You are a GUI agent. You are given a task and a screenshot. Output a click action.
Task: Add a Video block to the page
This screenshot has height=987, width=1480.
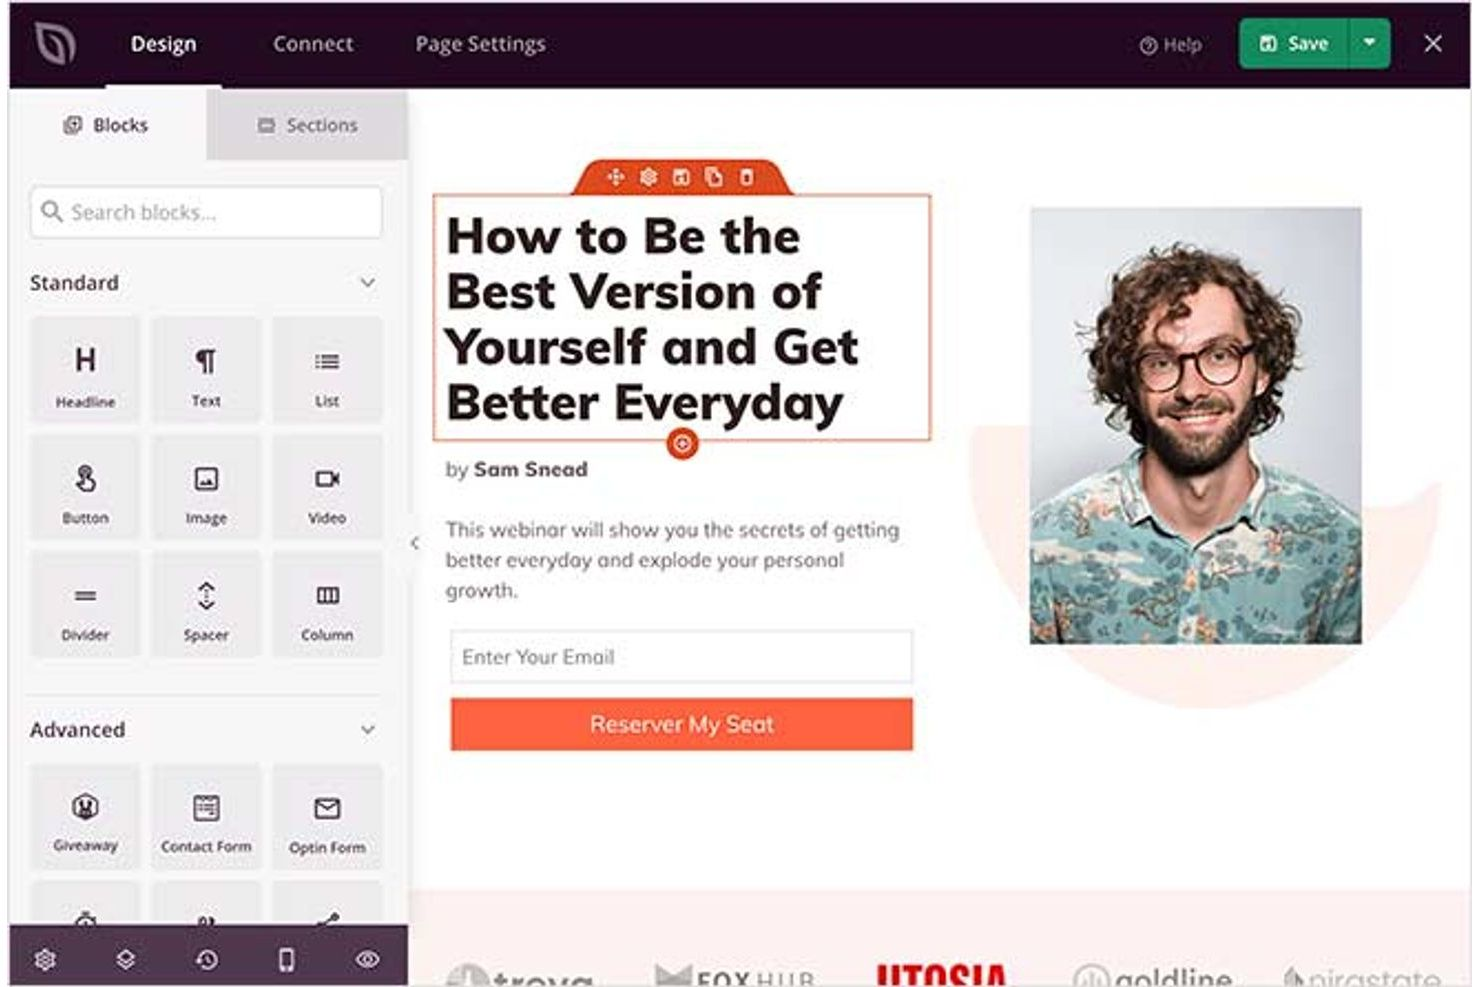click(327, 488)
